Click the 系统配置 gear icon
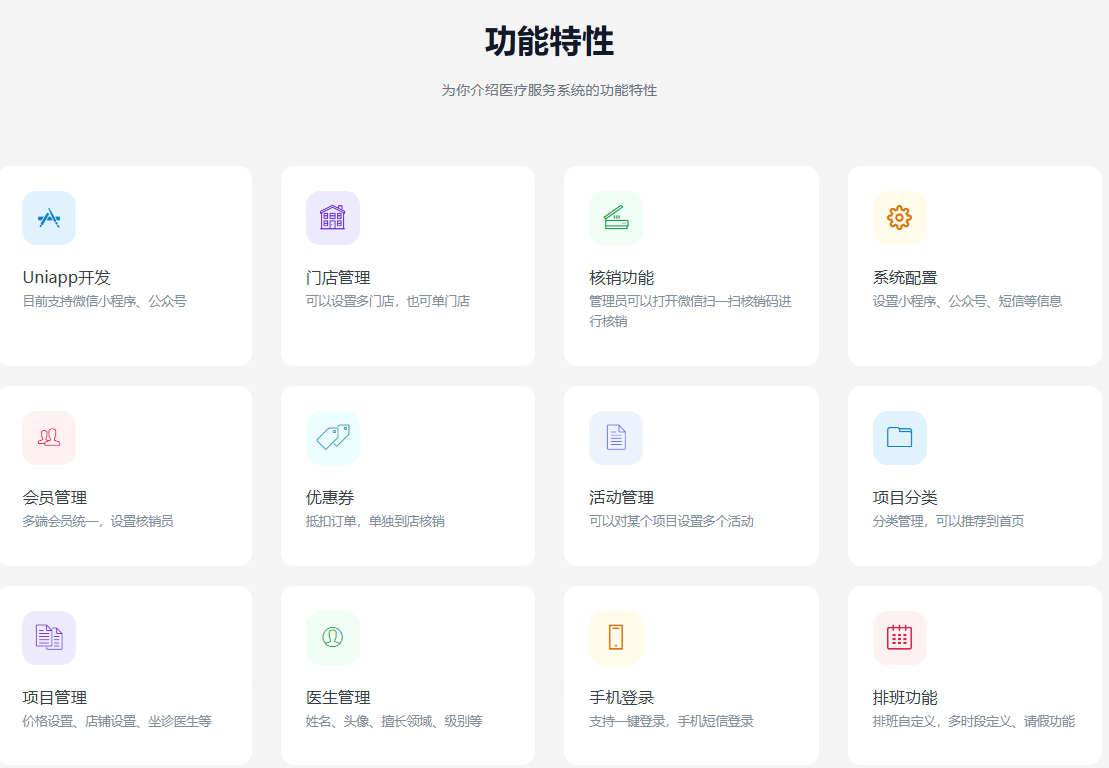1109x768 pixels. pyautogui.click(x=899, y=218)
